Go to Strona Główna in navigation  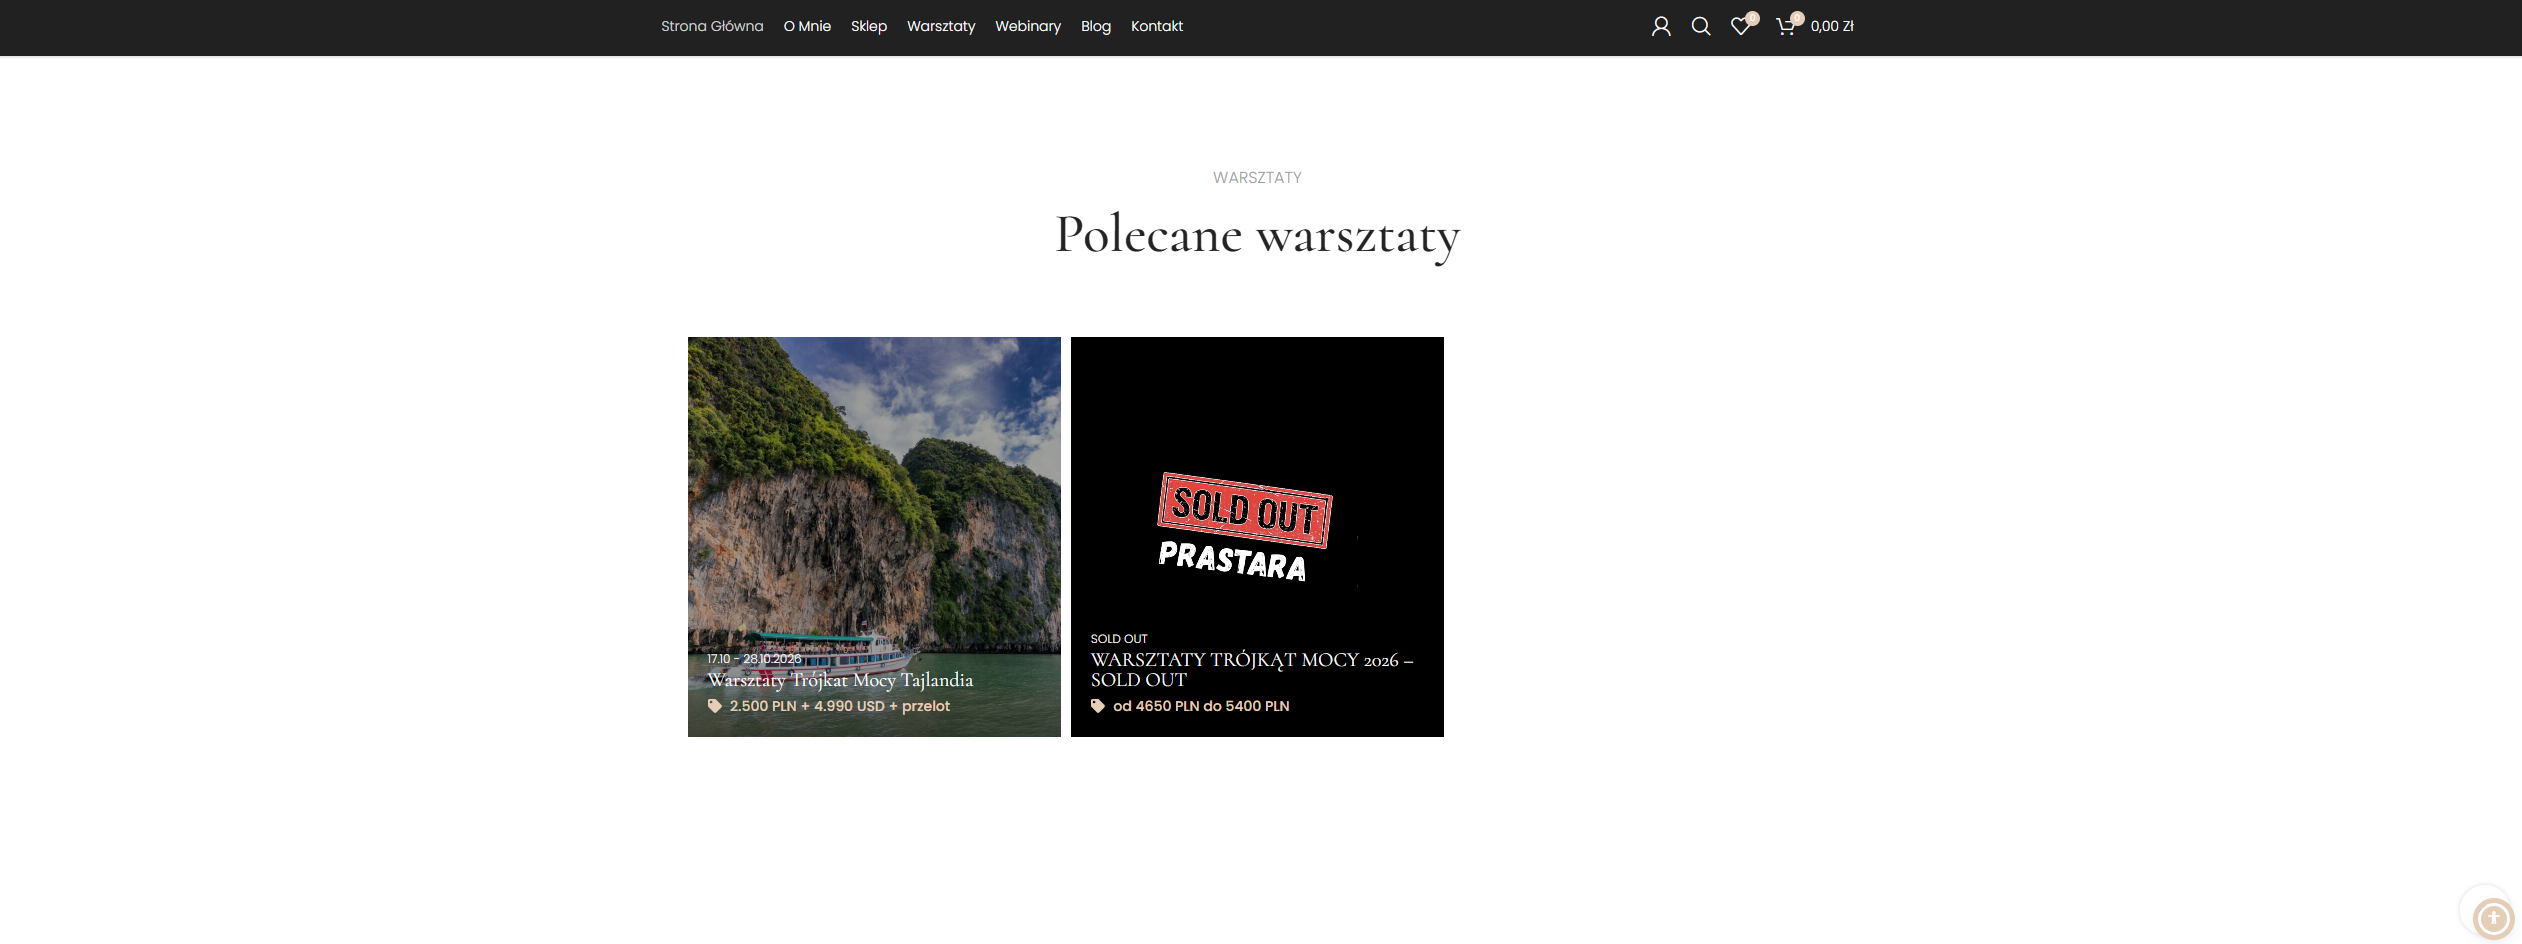click(711, 27)
